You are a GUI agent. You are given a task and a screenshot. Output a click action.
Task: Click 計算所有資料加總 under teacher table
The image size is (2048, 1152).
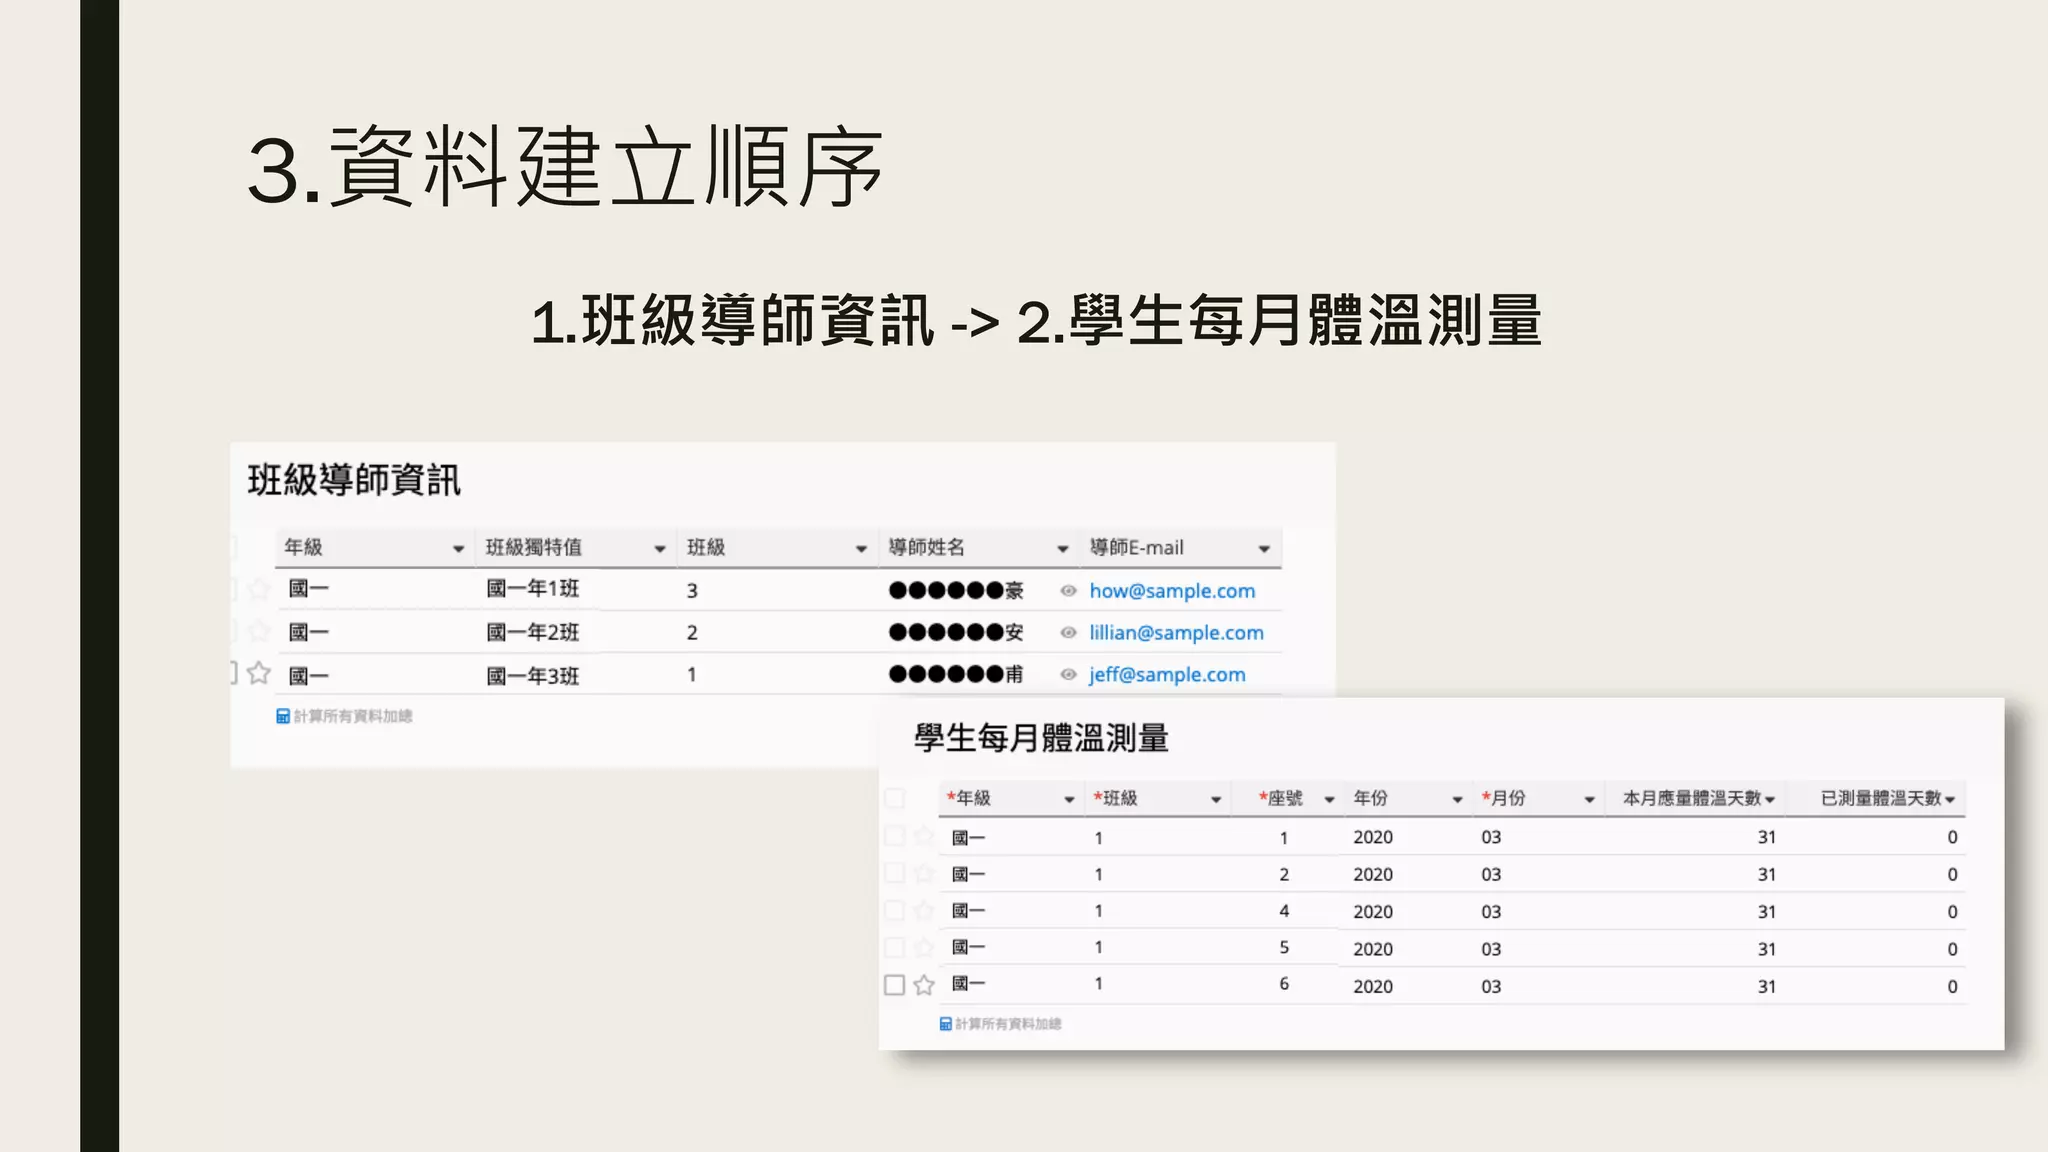tap(353, 716)
